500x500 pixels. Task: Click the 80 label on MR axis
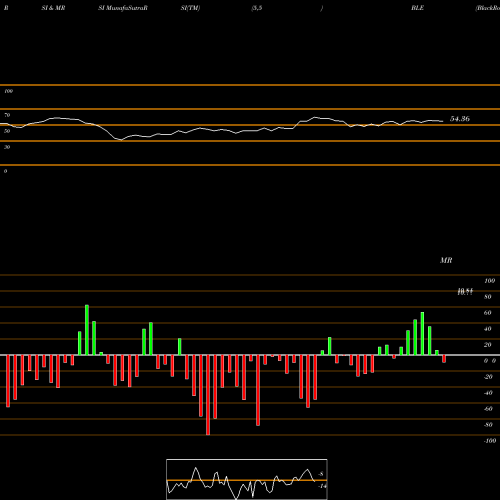(488, 297)
